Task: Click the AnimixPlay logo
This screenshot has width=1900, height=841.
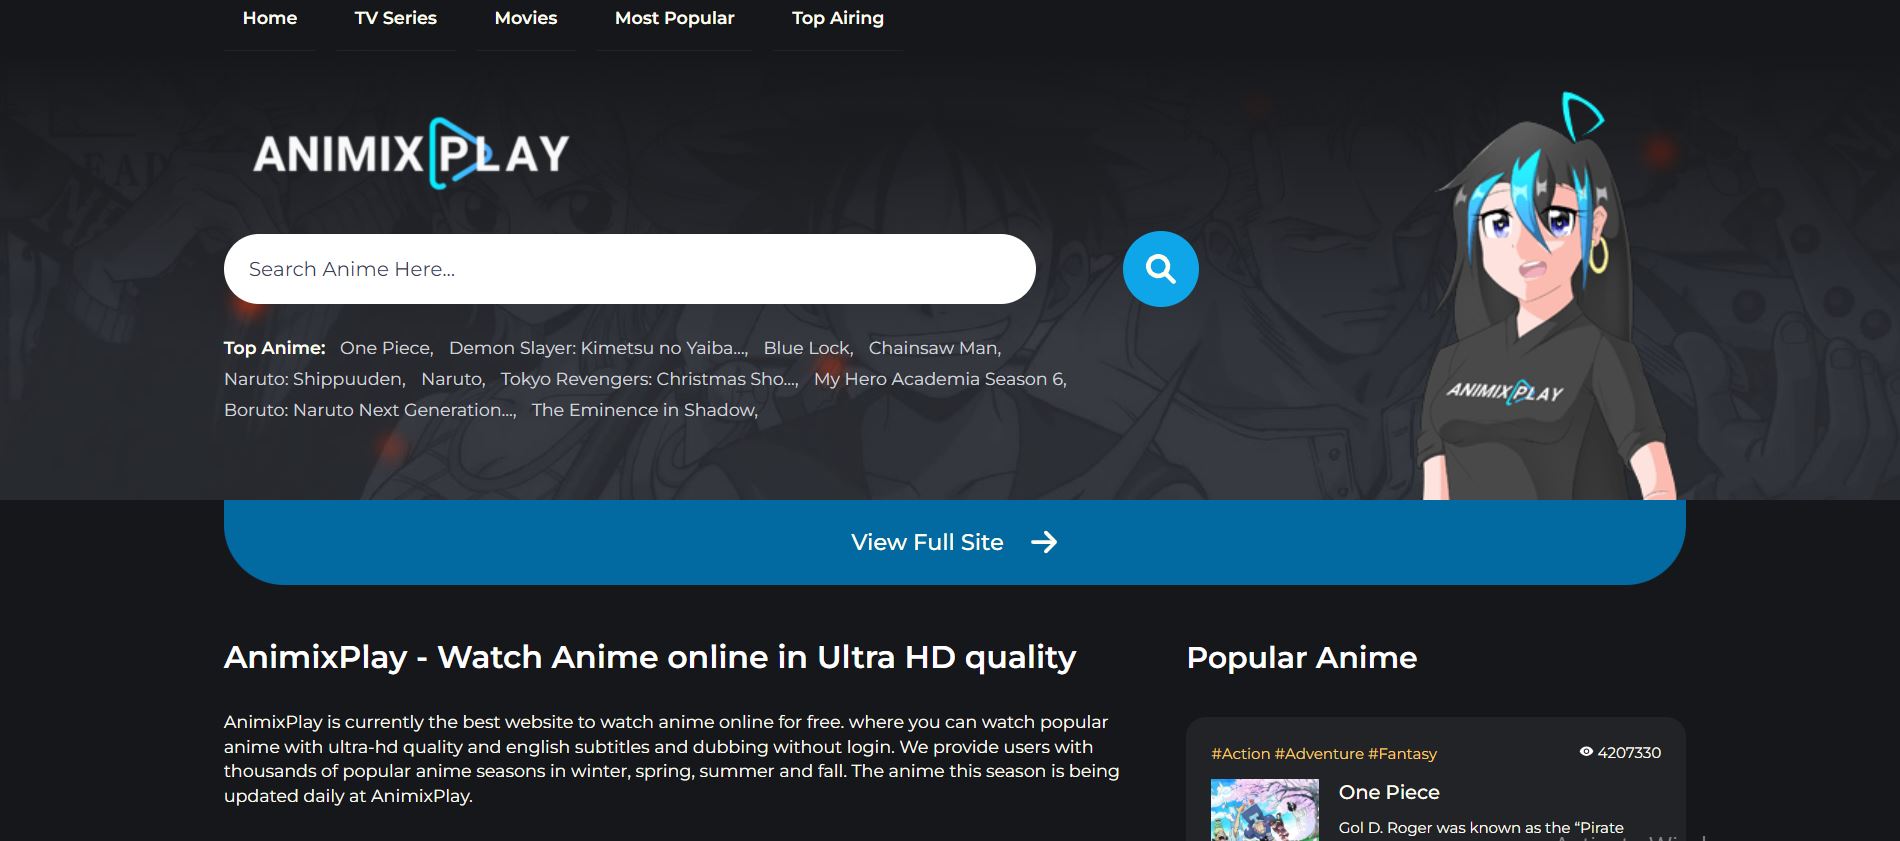Action: click(x=411, y=153)
